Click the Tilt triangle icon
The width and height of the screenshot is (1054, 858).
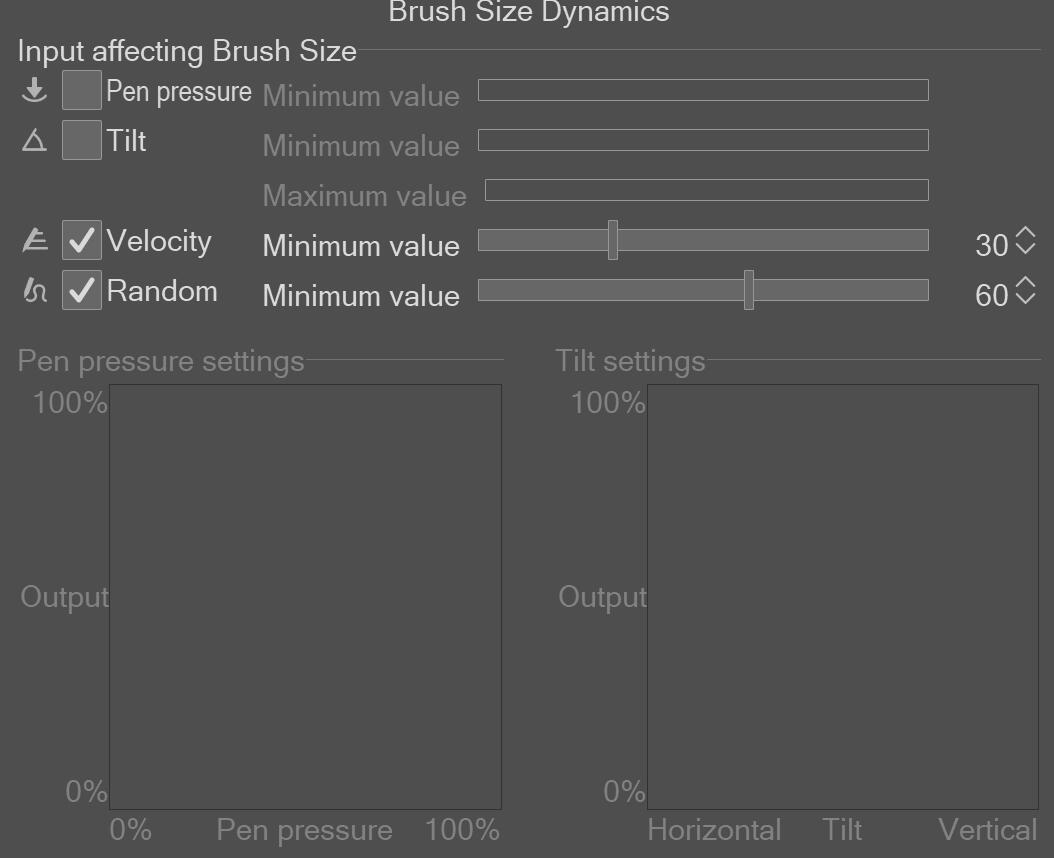(34, 141)
